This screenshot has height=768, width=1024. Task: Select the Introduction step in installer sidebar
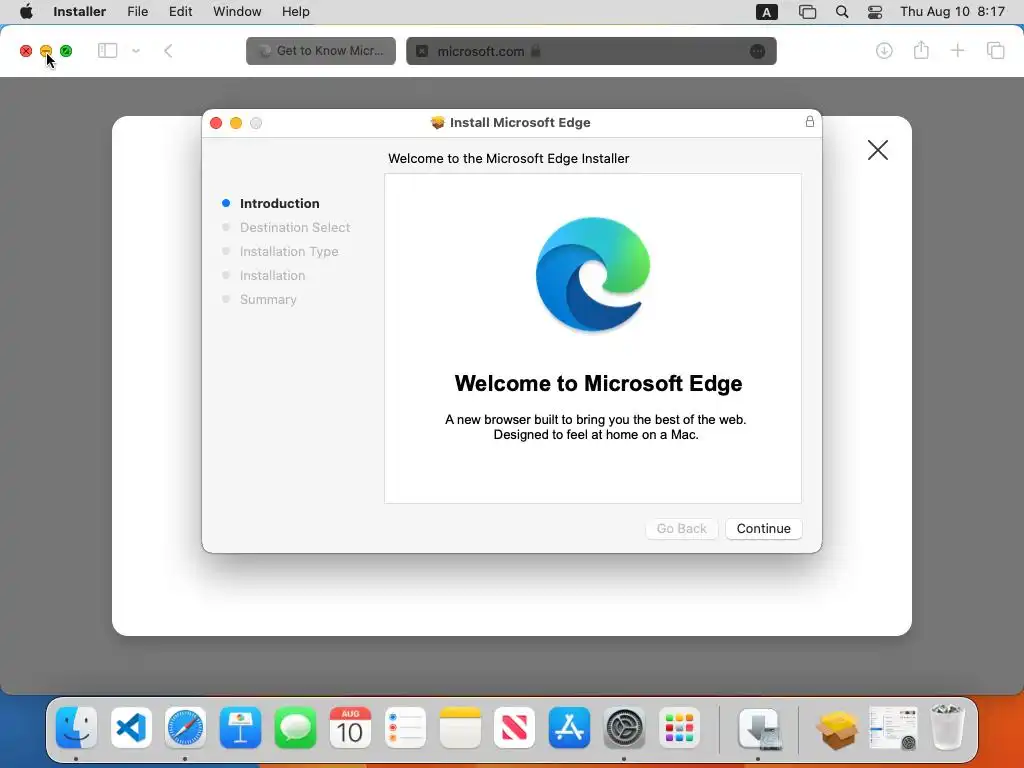280,203
